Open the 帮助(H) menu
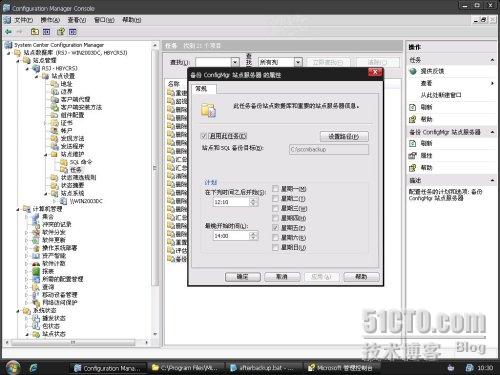This screenshot has height=375, width=500. 132,20
